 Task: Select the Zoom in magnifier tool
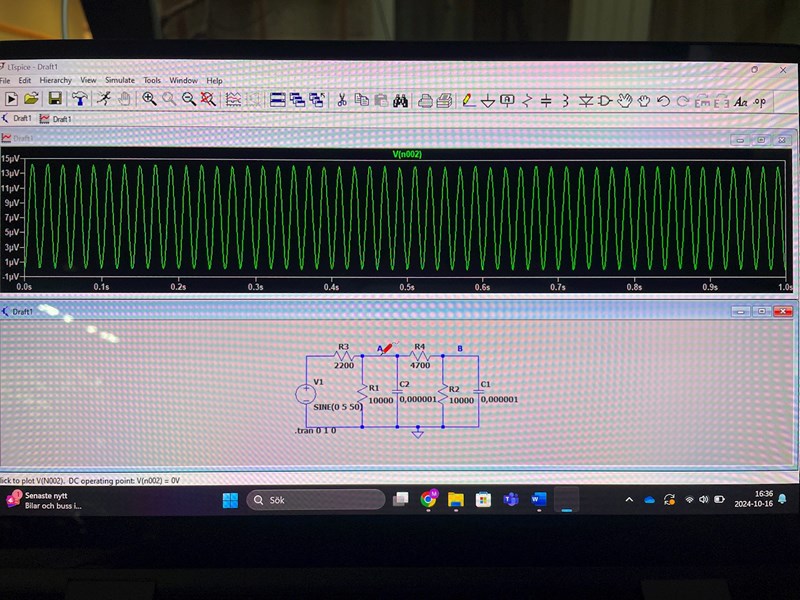point(149,99)
